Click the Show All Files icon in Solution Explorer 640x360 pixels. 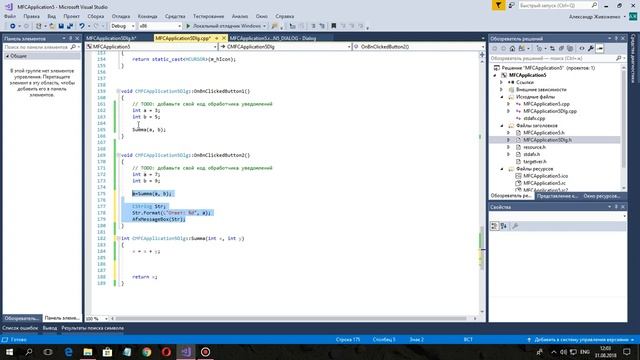[570, 49]
